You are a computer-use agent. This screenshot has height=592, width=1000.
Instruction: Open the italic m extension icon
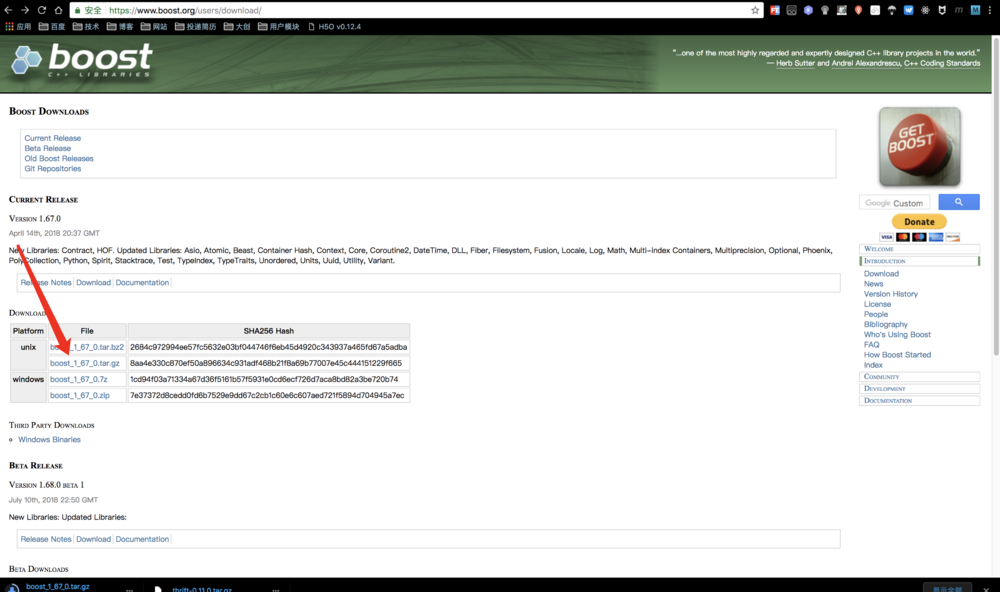pos(959,10)
